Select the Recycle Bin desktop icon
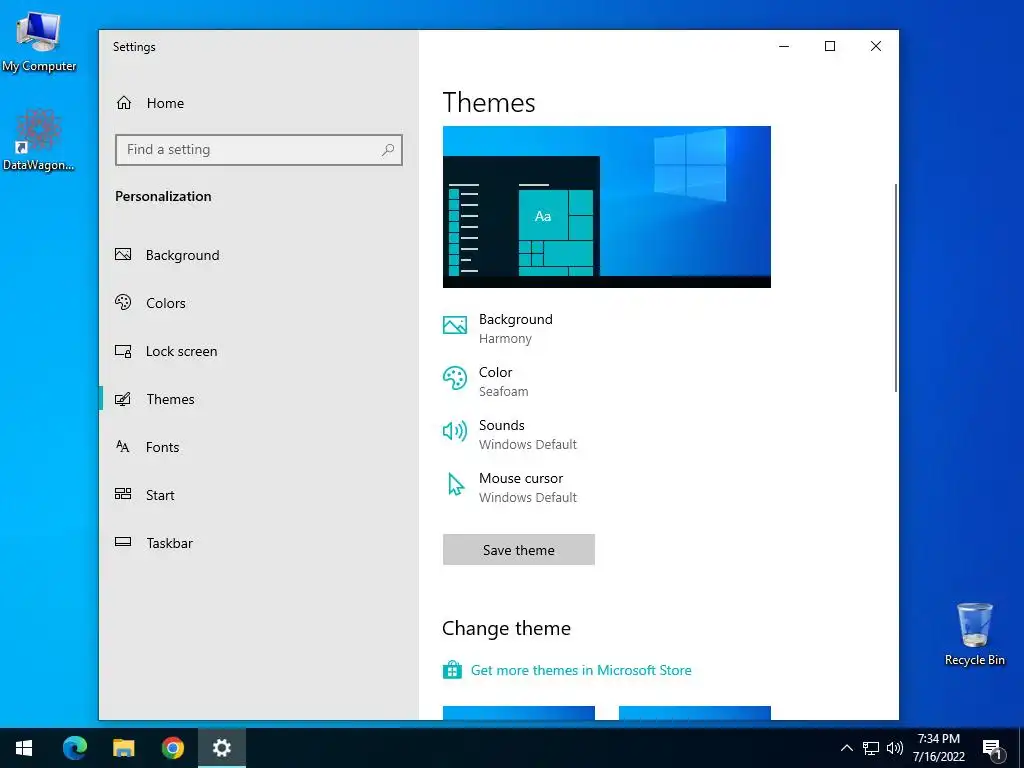Image resolution: width=1024 pixels, height=768 pixels. pos(974,633)
